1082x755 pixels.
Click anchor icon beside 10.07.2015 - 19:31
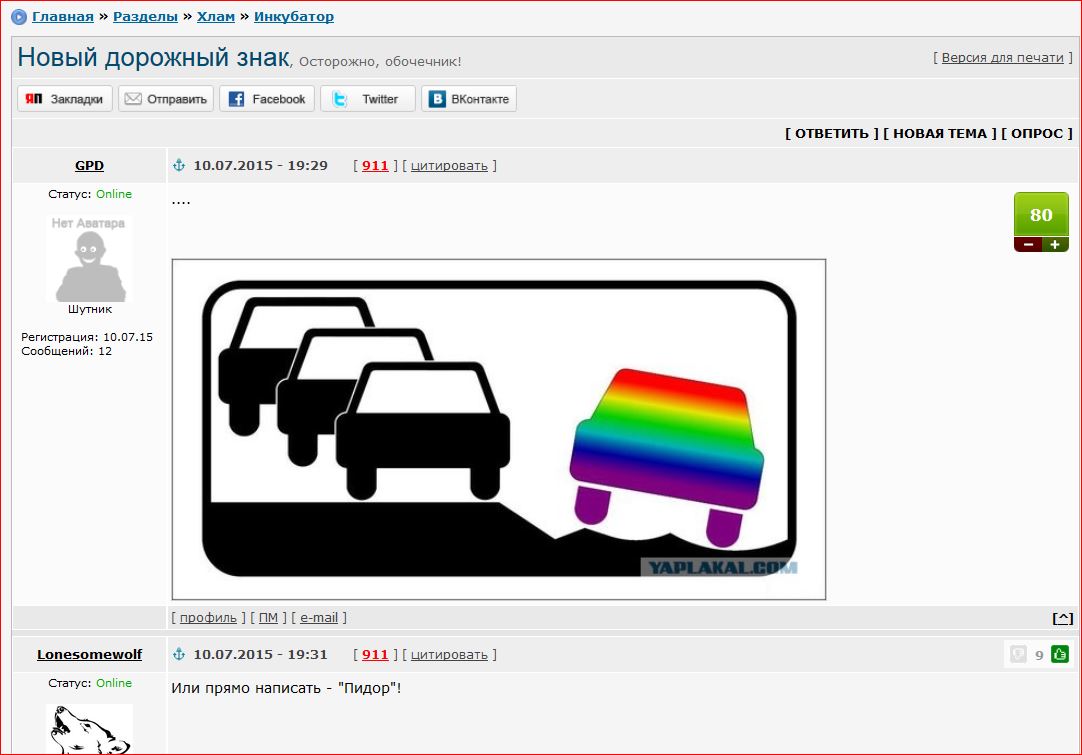pos(179,654)
